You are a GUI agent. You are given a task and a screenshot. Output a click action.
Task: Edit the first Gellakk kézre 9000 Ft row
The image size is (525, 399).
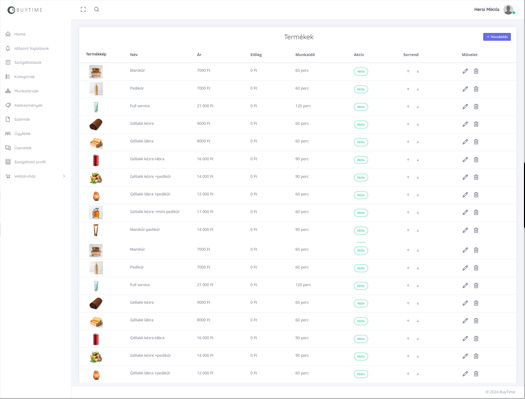coord(465,124)
